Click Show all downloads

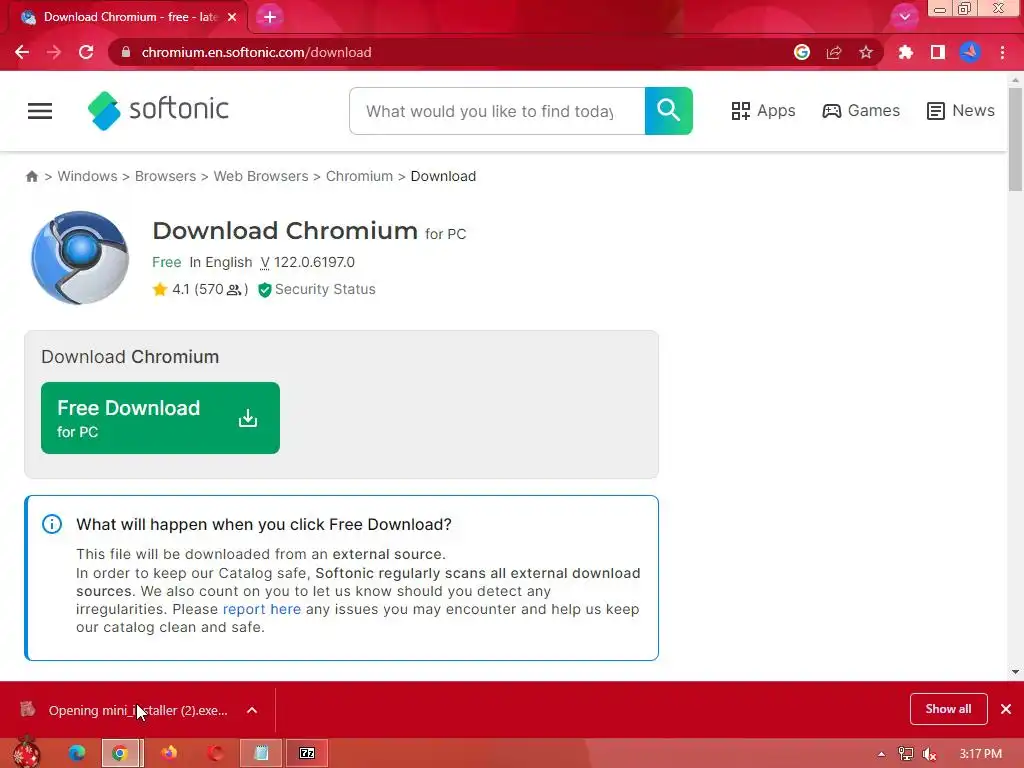(x=948, y=709)
